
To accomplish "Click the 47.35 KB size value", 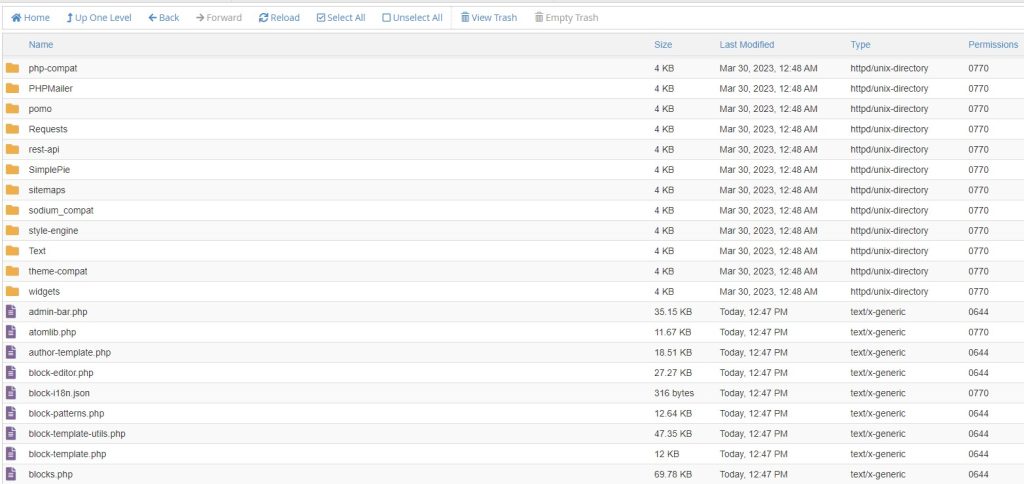I will [x=673, y=434].
